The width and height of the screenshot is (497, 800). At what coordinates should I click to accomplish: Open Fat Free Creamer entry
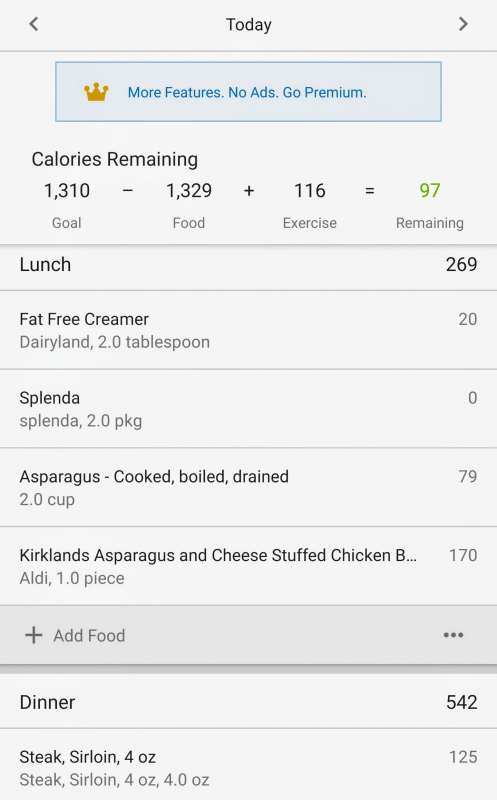pos(248,330)
